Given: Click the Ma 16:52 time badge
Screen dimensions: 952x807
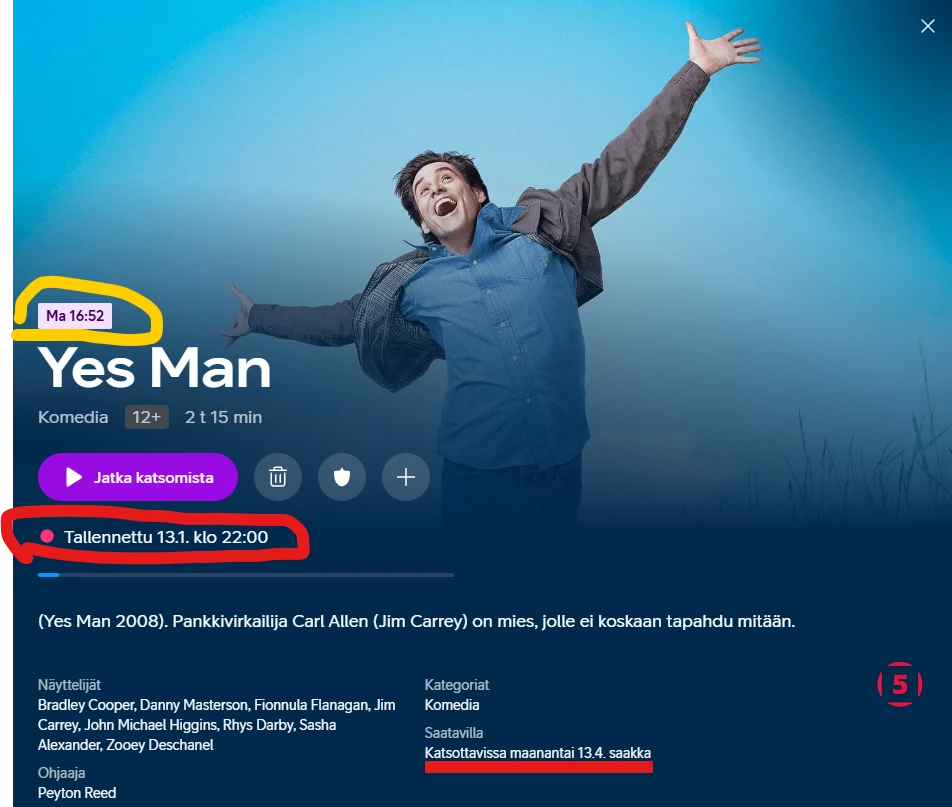Looking at the screenshot, I should pos(75,316).
